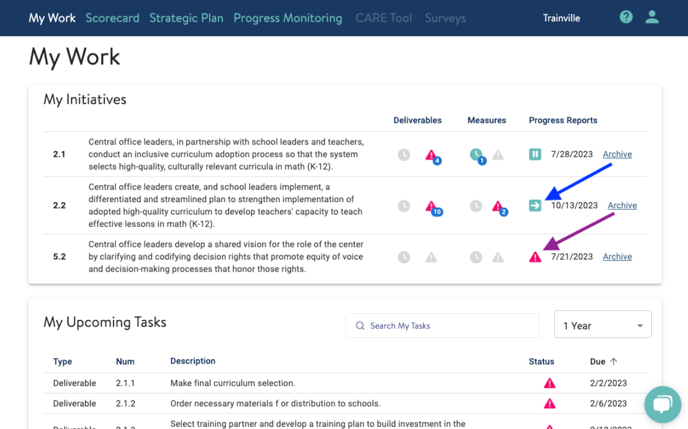Click red status alert for task 2.1.1
688x429 pixels.
(549, 383)
